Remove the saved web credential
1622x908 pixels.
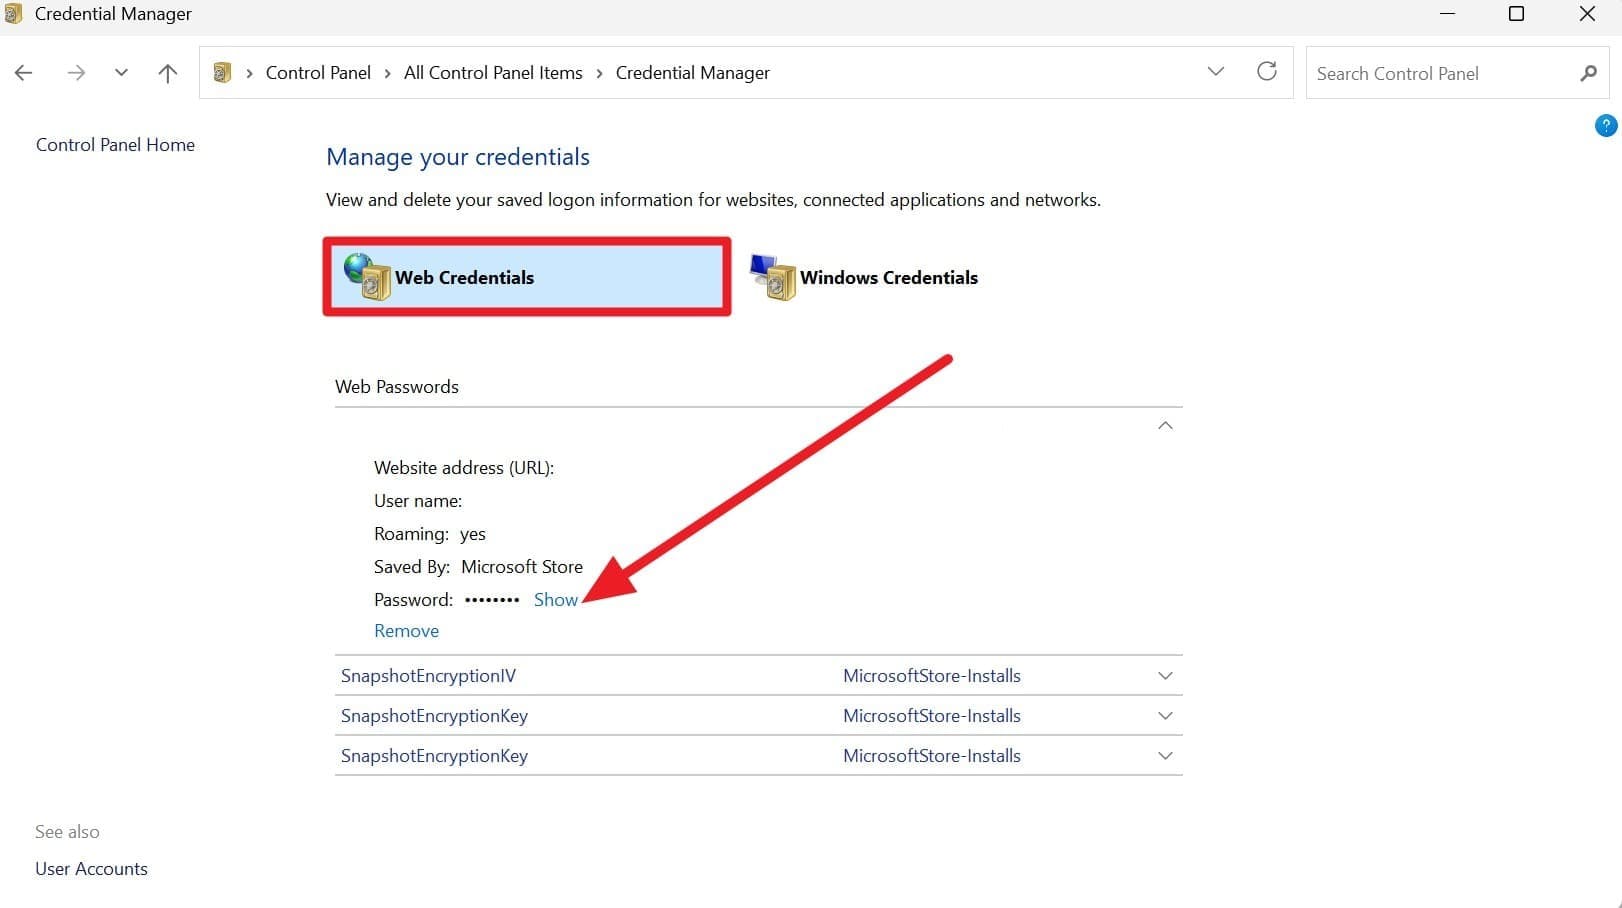tap(406, 631)
